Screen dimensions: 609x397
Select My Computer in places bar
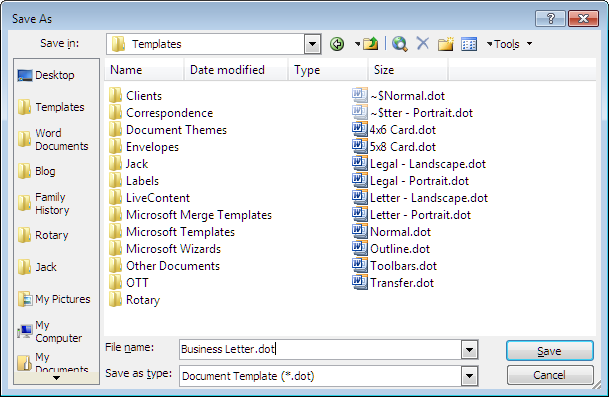point(50,331)
